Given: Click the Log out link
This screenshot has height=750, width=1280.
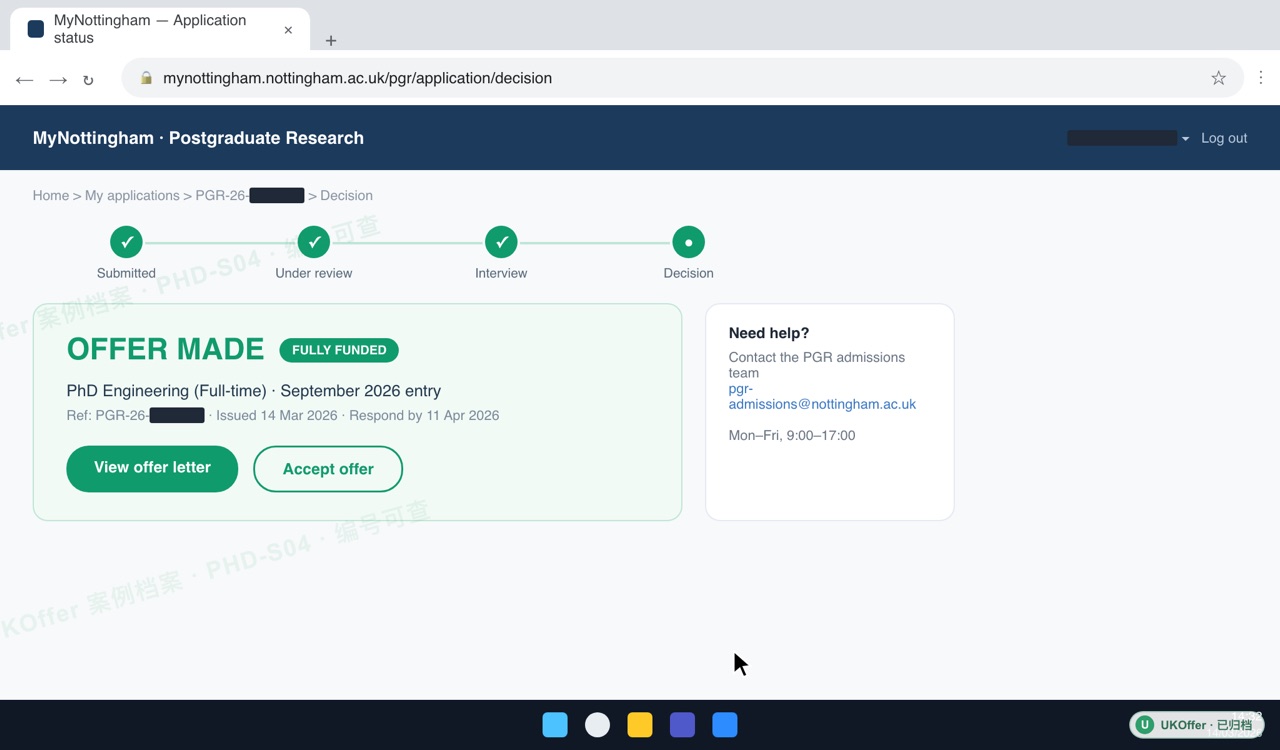Looking at the screenshot, I should (1224, 138).
